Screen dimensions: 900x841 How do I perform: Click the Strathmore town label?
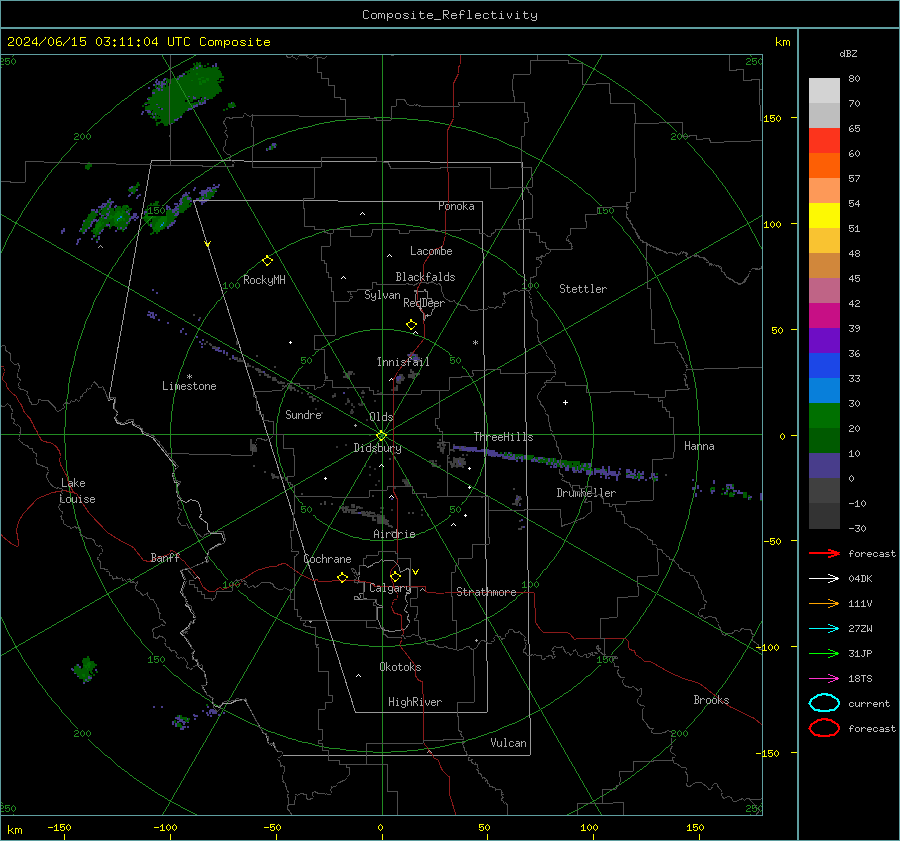[486, 592]
